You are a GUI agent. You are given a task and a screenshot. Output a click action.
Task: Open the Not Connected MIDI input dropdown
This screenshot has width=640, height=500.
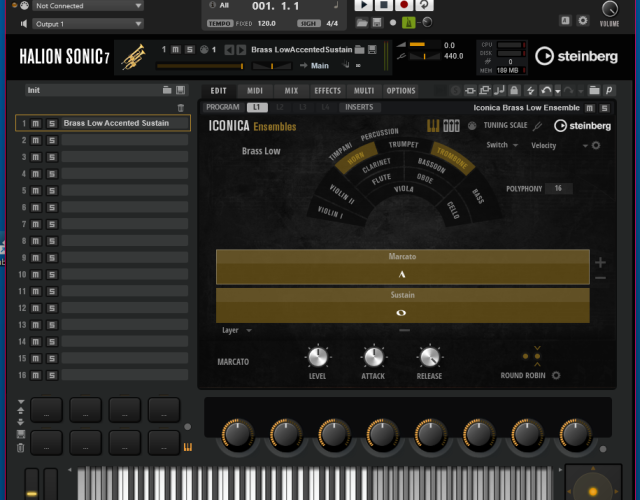click(x=87, y=6)
